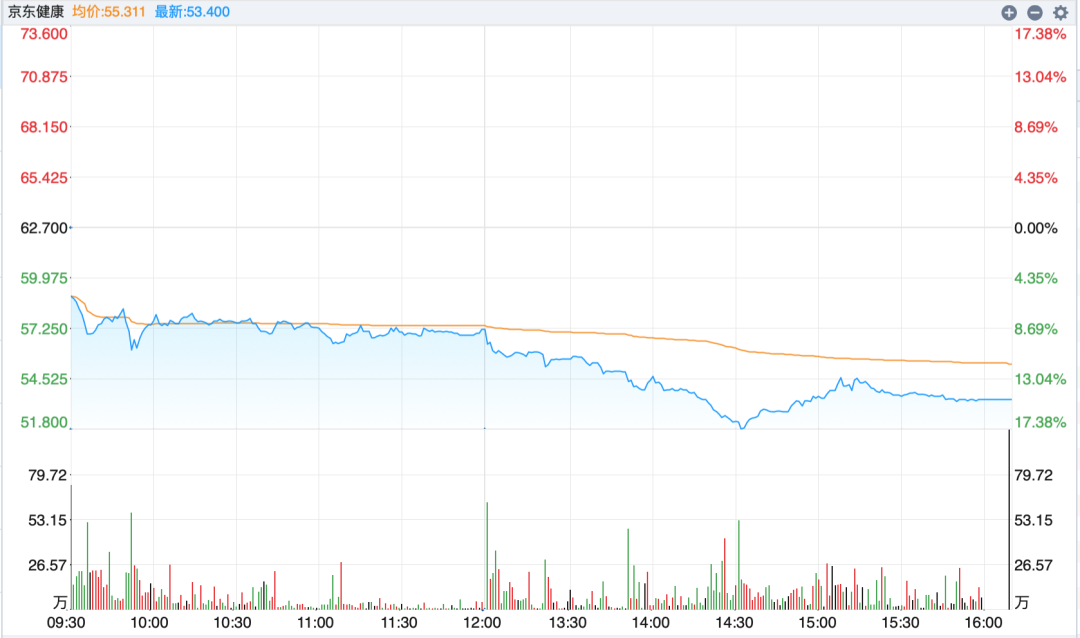
Task: Click the left 53.15 volume label
Action: point(48,520)
